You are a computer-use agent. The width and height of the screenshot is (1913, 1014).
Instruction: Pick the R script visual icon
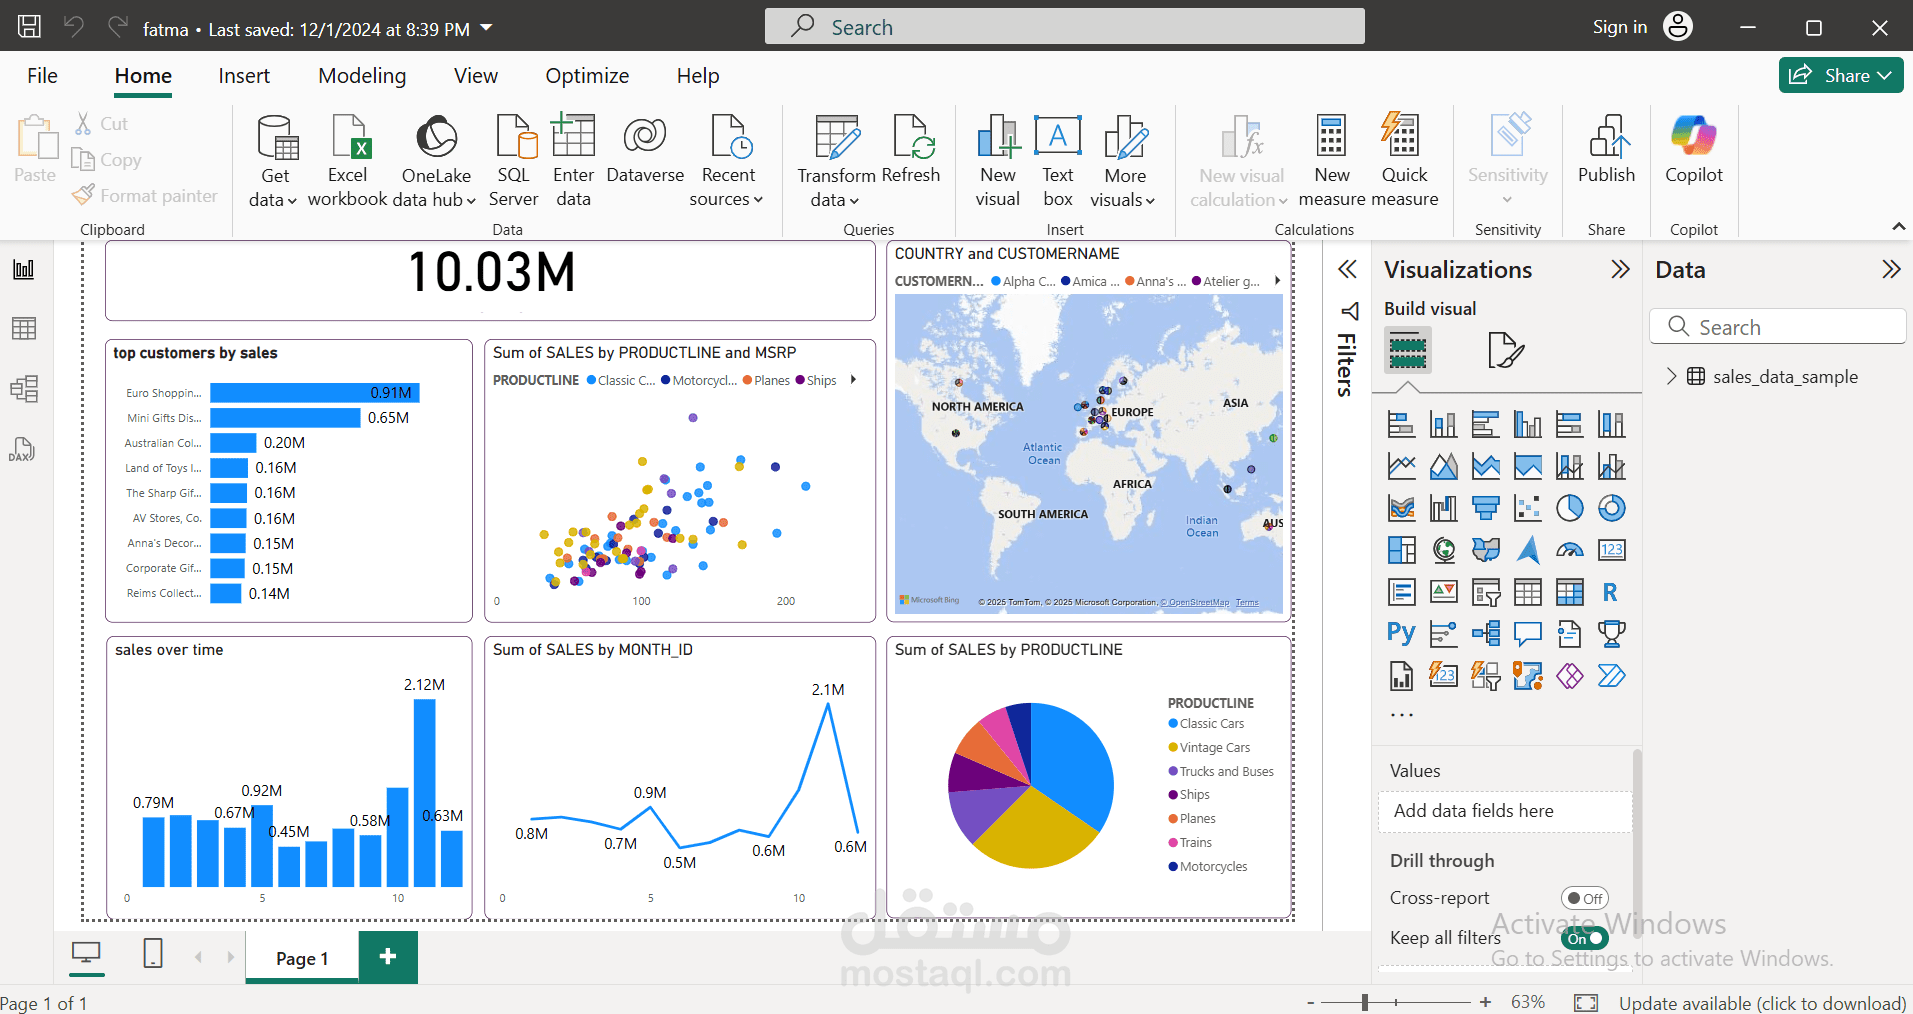pyautogui.click(x=1610, y=592)
